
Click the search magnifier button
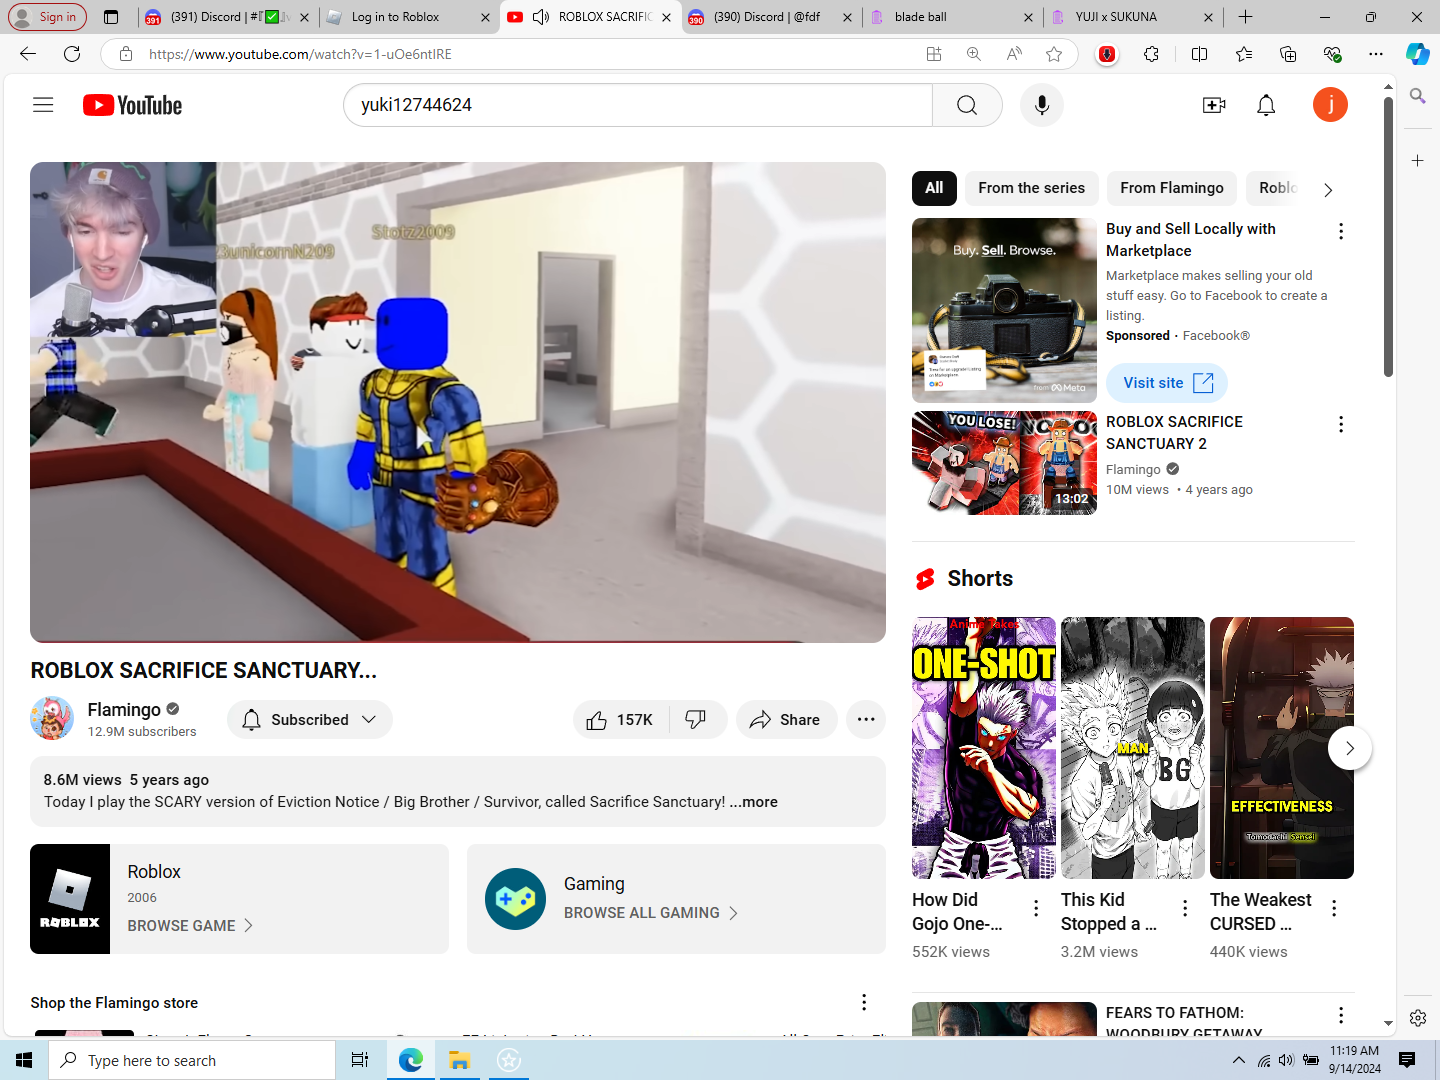(967, 105)
